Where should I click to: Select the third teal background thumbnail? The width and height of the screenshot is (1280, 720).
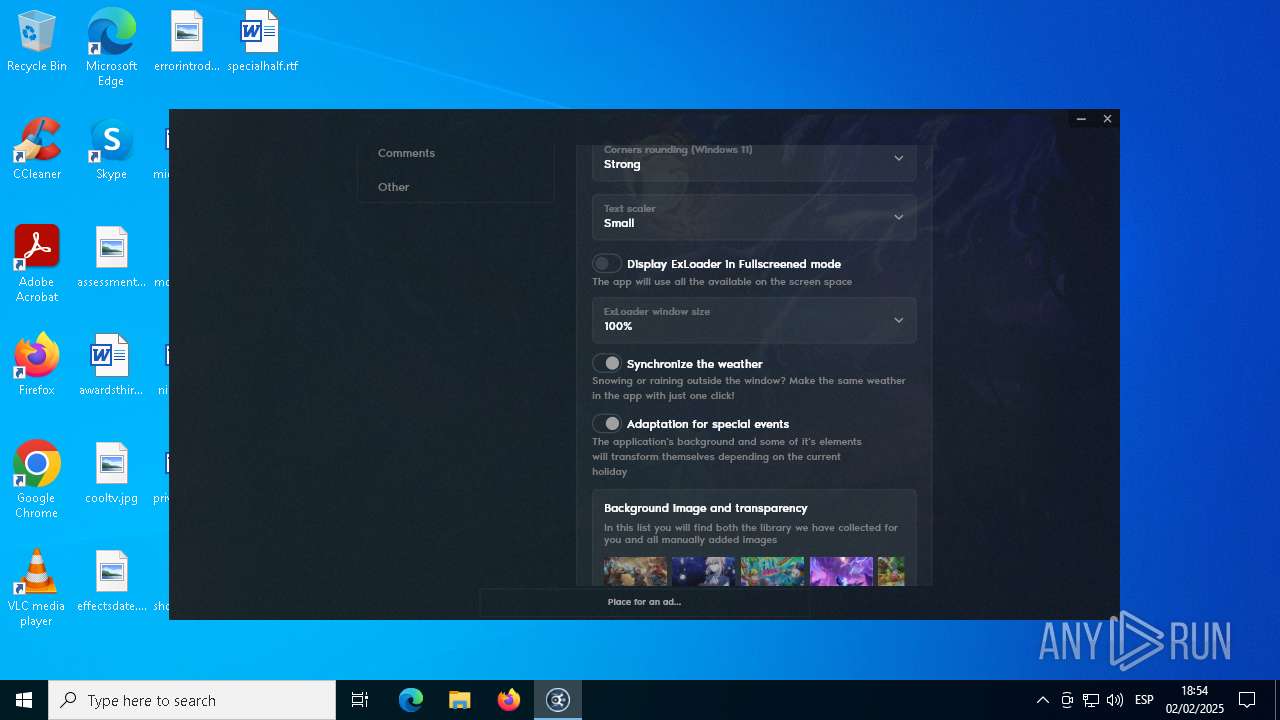772,571
